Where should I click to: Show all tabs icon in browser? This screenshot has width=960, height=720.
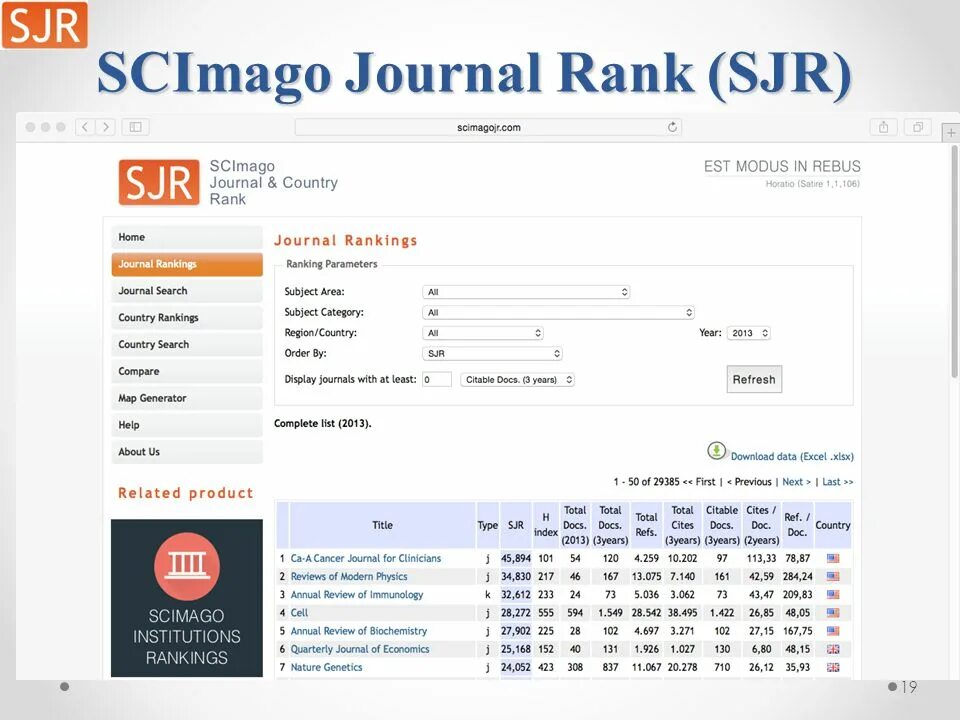[x=918, y=127]
